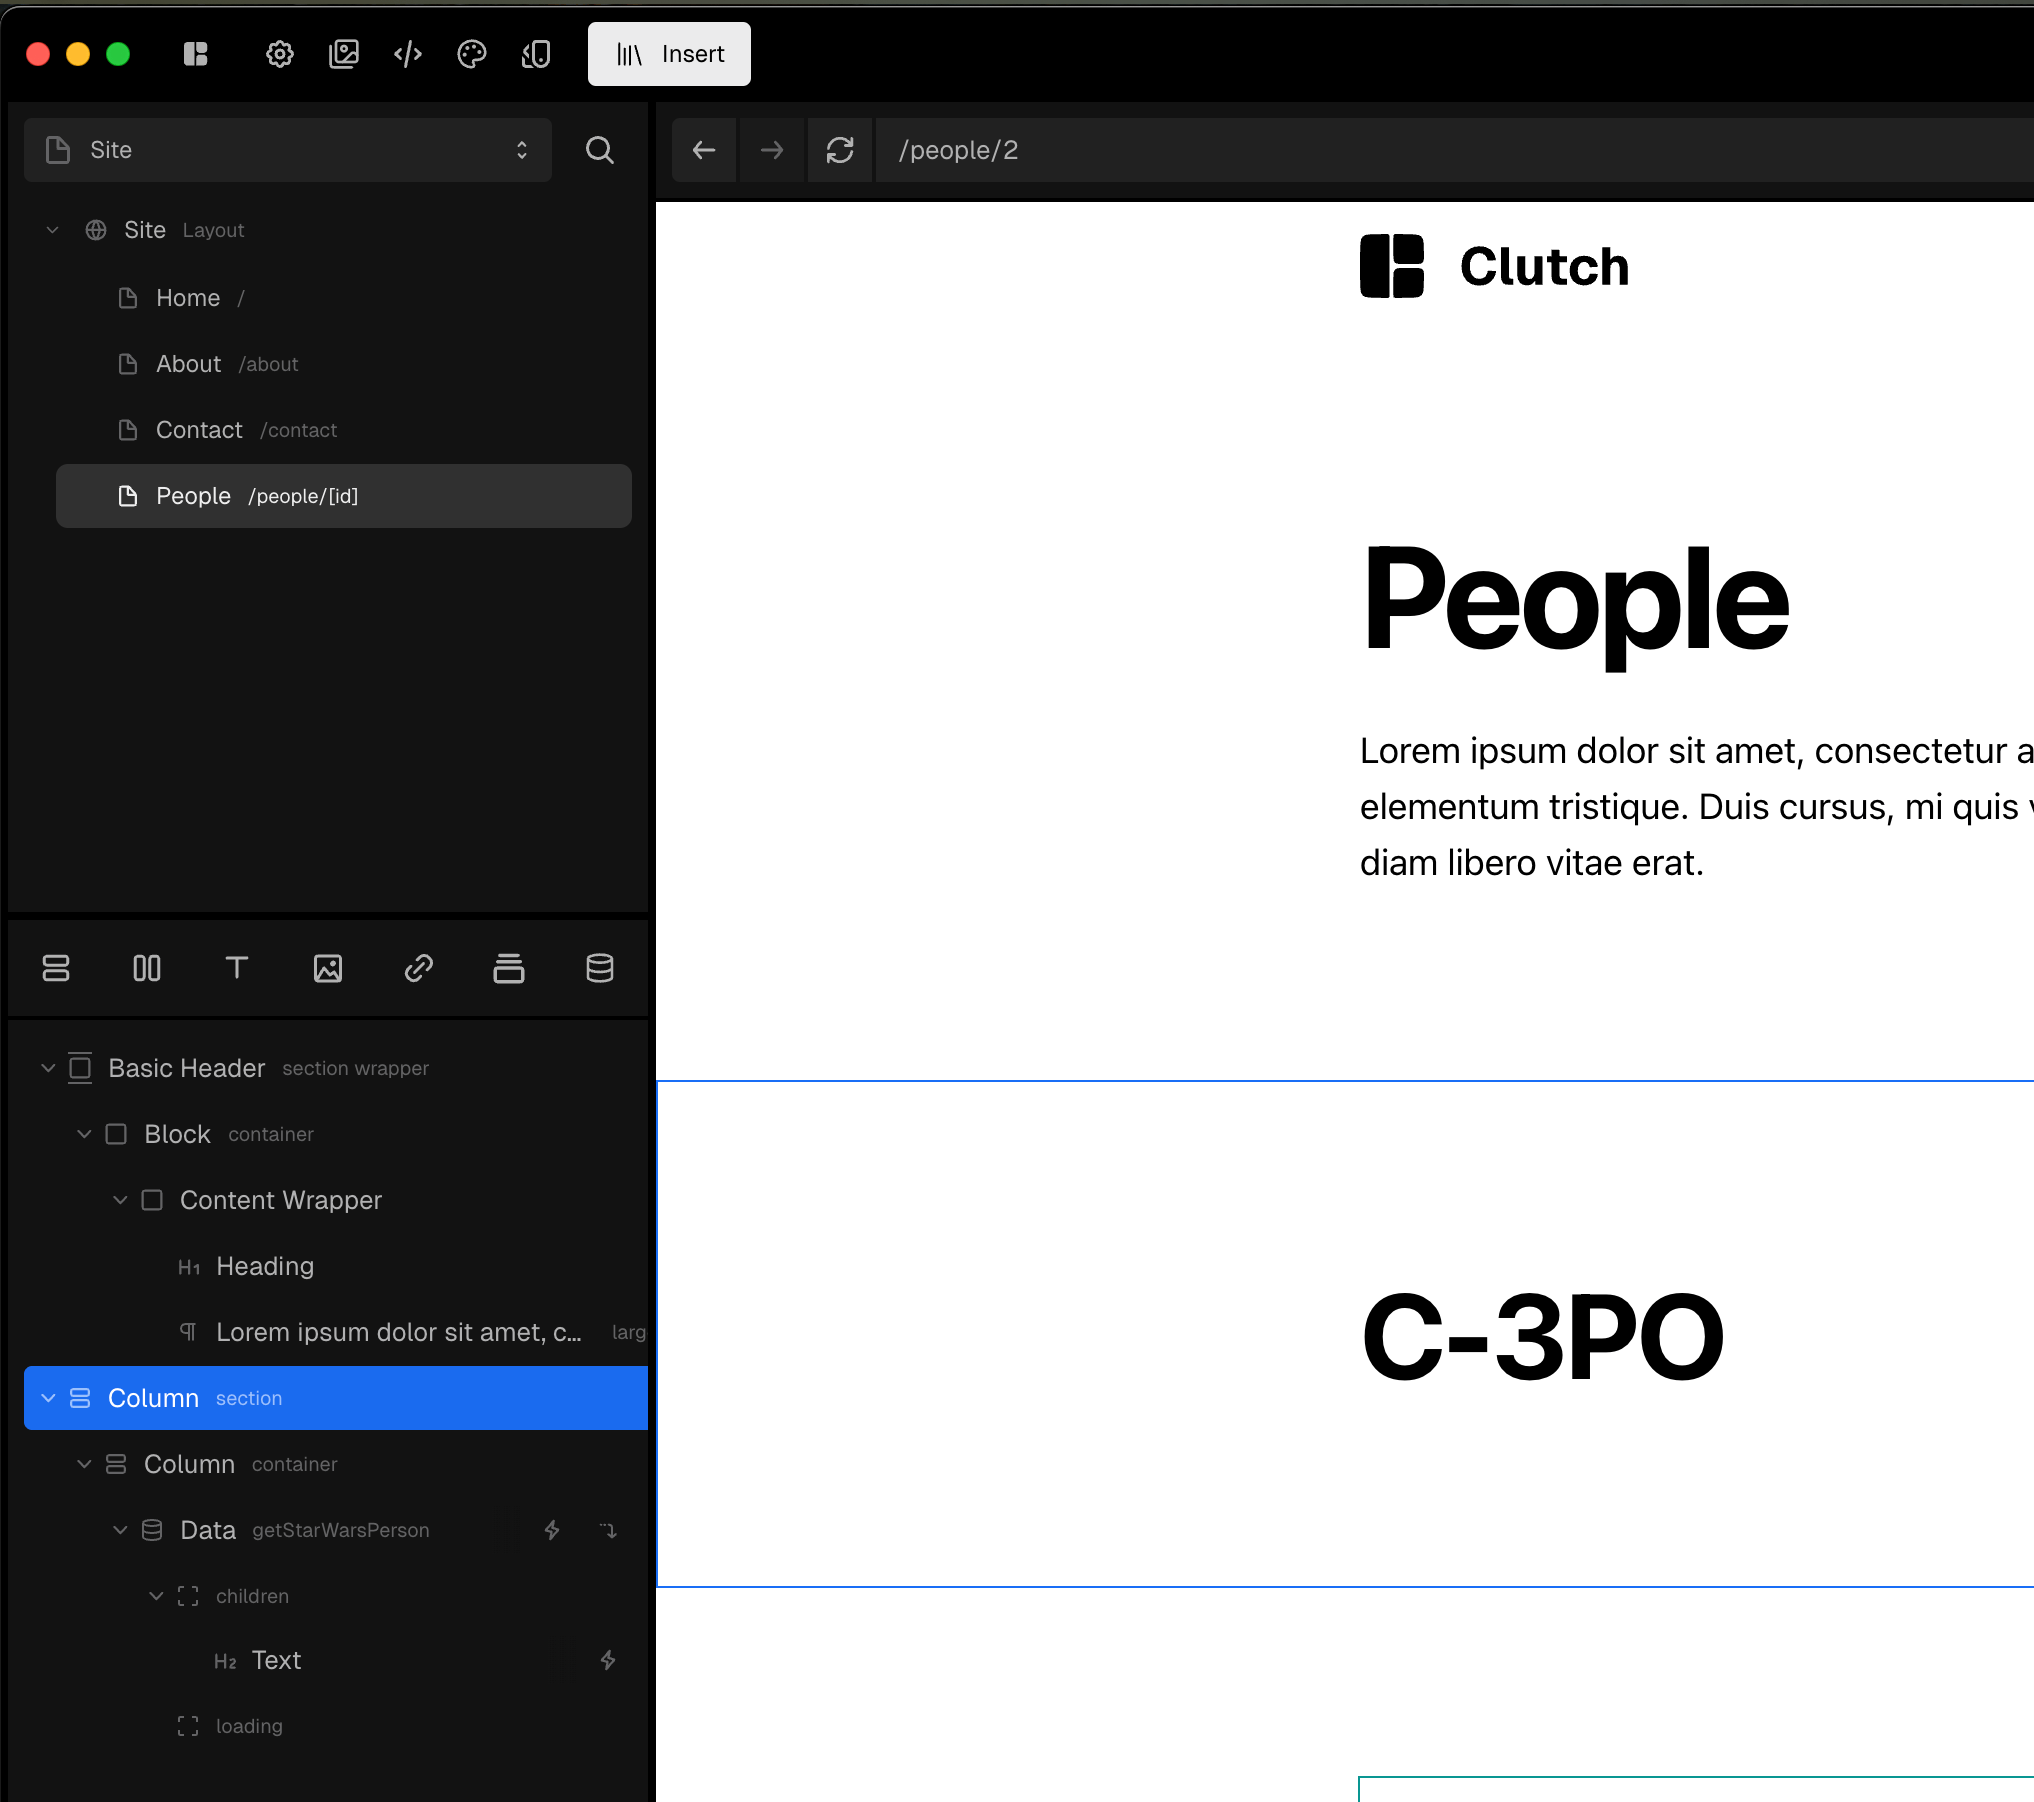2034x1802 pixels.
Task: Go forward with the right arrow button
Action: [772, 150]
